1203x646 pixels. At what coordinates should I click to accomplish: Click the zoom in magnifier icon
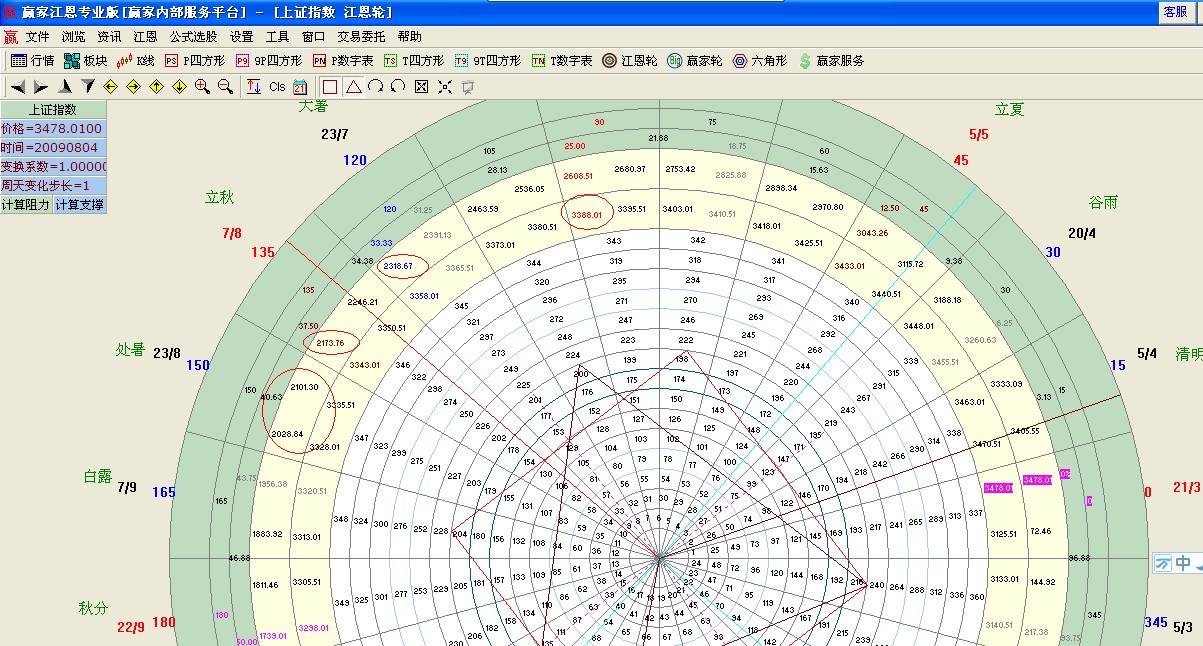[x=202, y=87]
